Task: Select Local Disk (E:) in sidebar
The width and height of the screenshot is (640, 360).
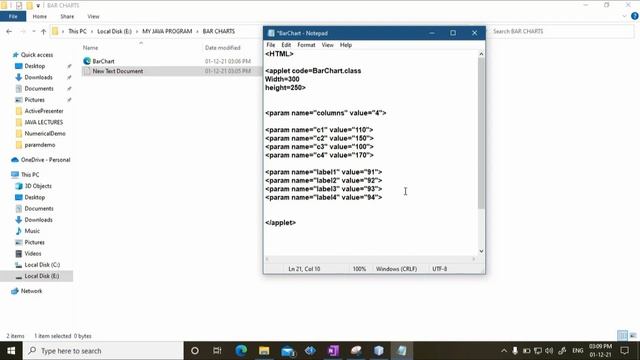Action: pyautogui.click(x=41, y=276)
